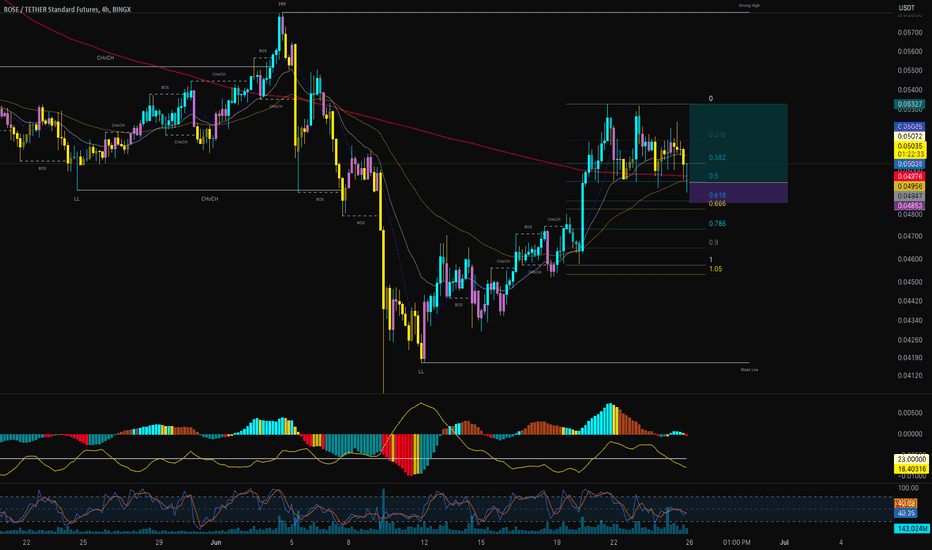Select the teal 0.05327 price tag
932x550 pixels.
[909, 104]
